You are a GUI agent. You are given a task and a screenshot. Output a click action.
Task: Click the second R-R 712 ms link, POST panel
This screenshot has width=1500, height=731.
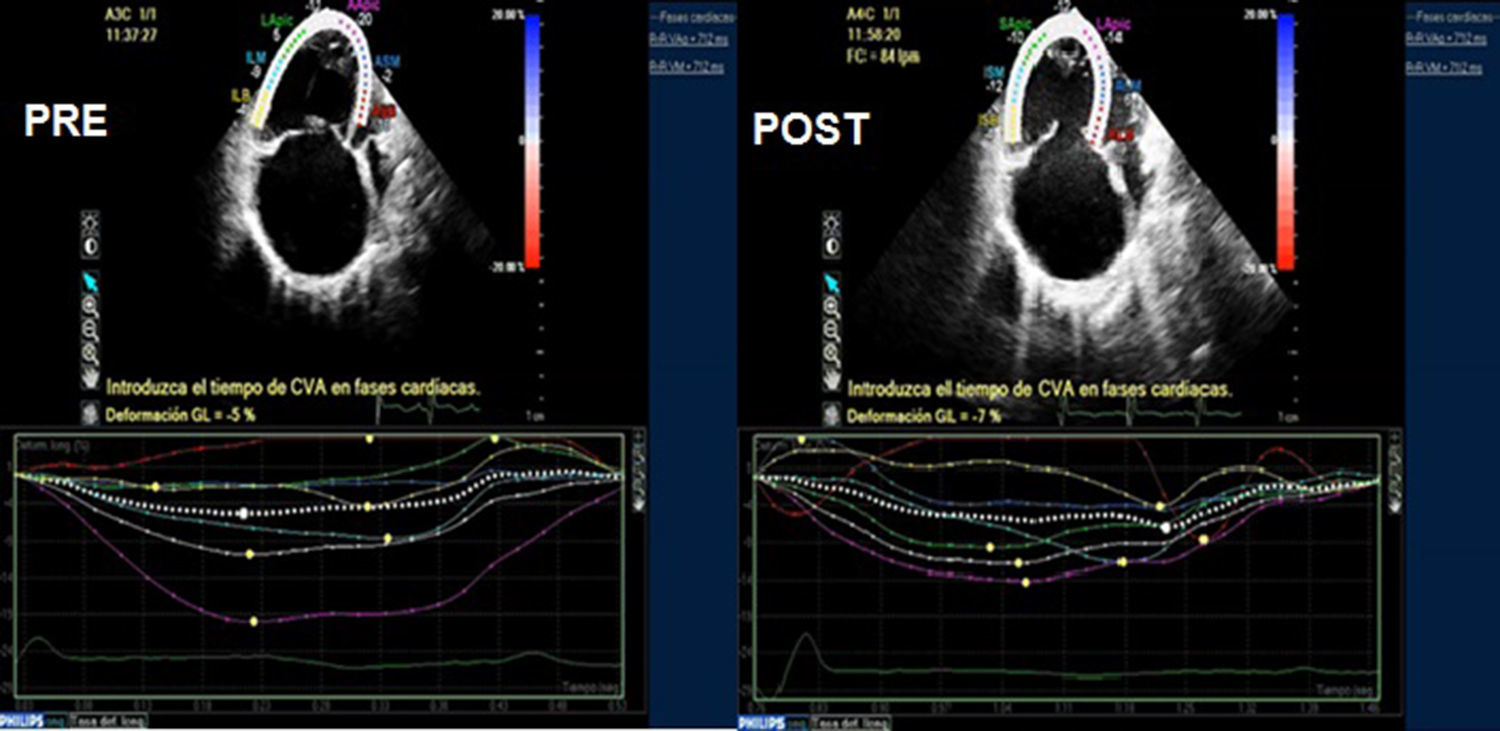click(x=1442, y=67)
